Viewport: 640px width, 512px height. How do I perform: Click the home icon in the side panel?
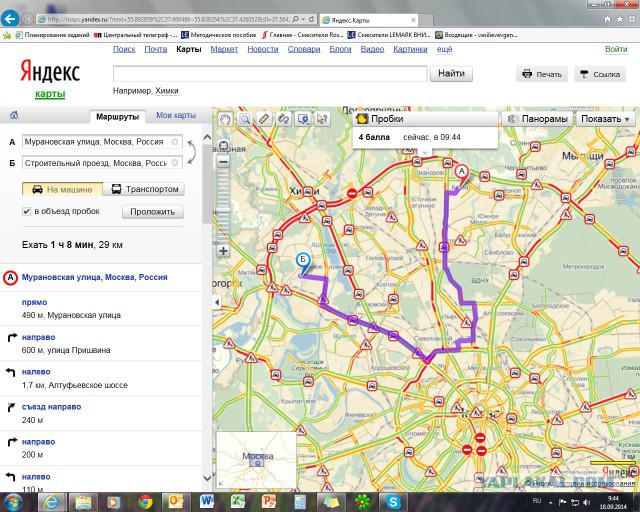[x=14, y=115]
